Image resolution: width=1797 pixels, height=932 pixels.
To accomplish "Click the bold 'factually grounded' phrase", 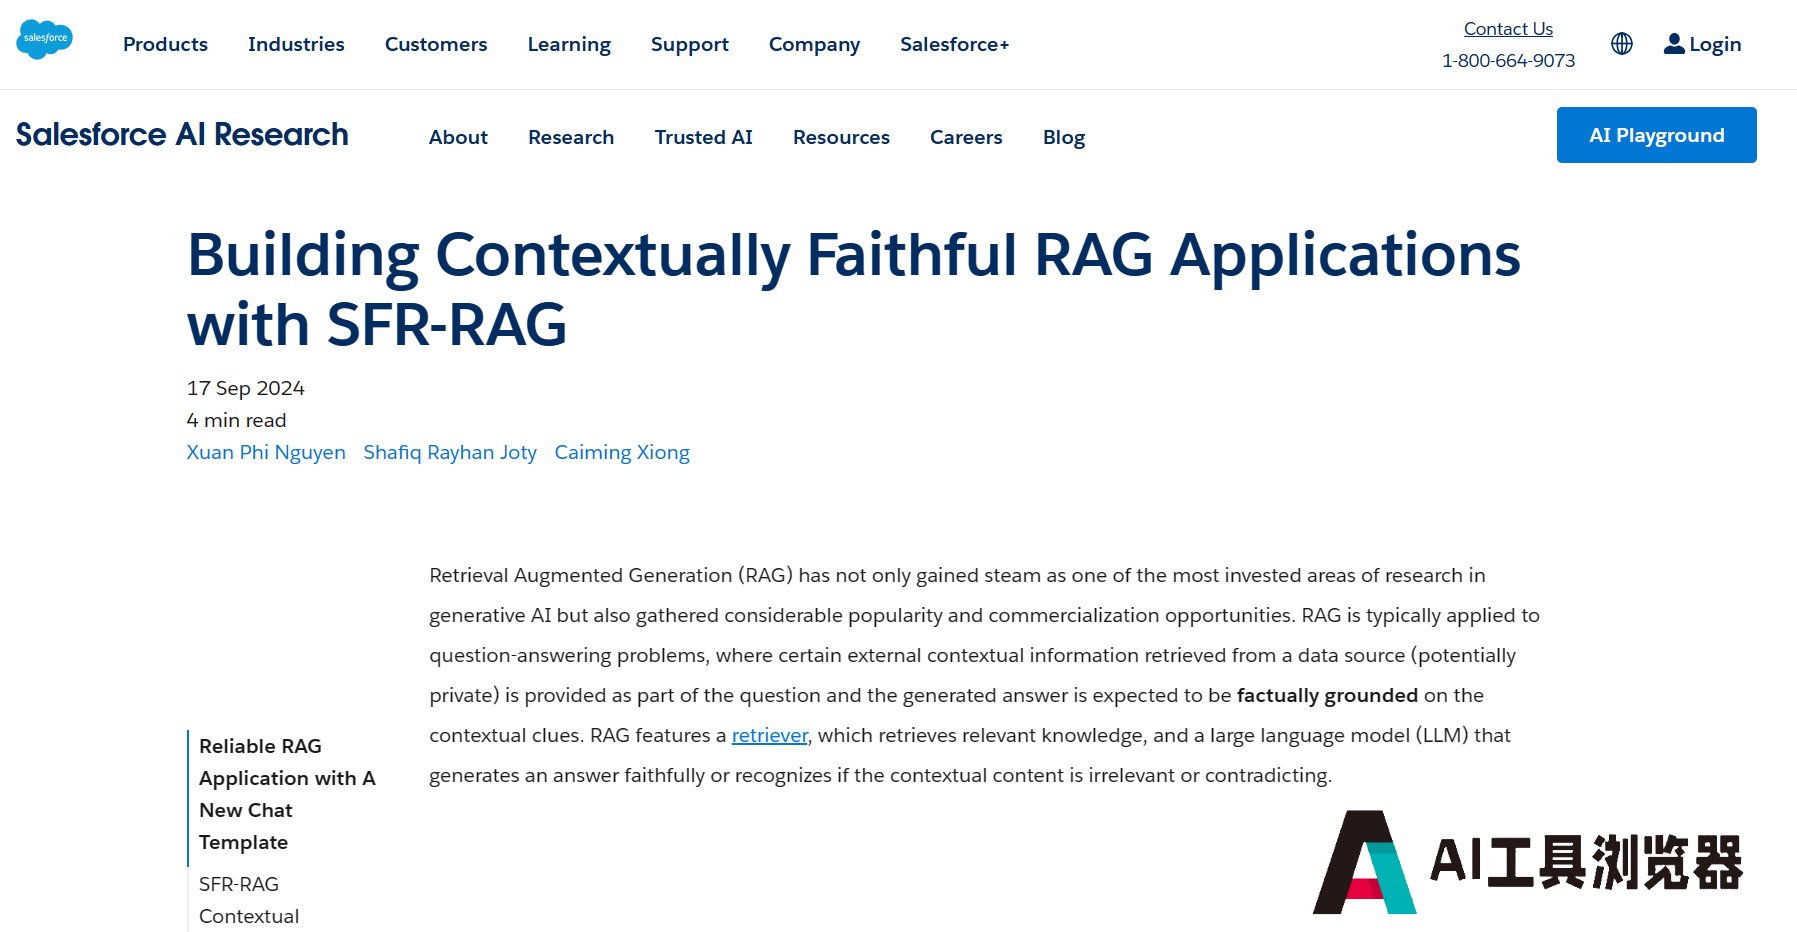I will tap(1327, 695).
